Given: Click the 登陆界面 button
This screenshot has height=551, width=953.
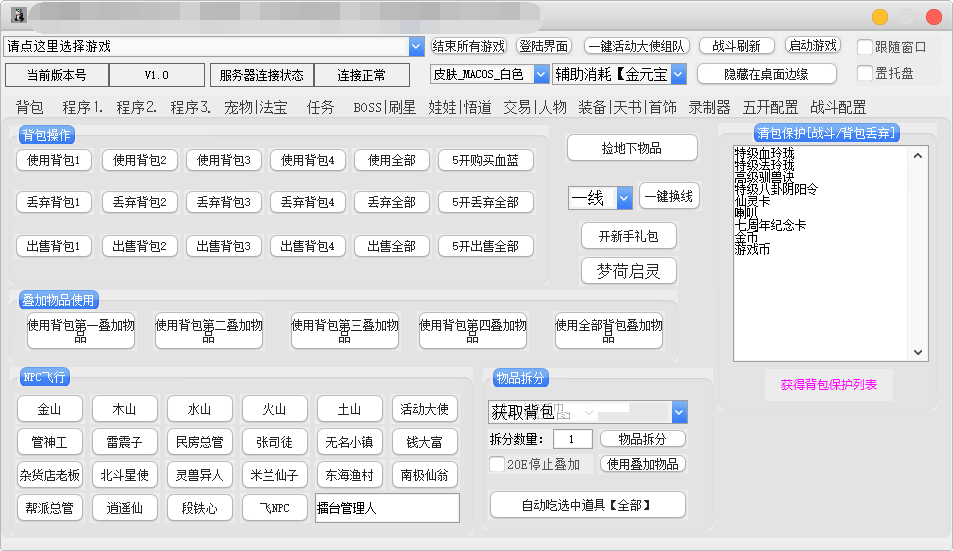Looking at the screenshot, I should (544, 46).
